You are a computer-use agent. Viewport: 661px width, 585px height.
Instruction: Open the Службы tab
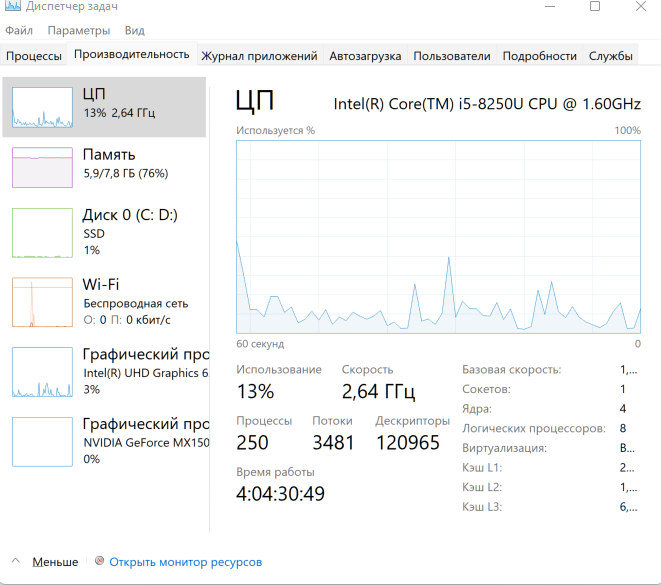(610, 56)
